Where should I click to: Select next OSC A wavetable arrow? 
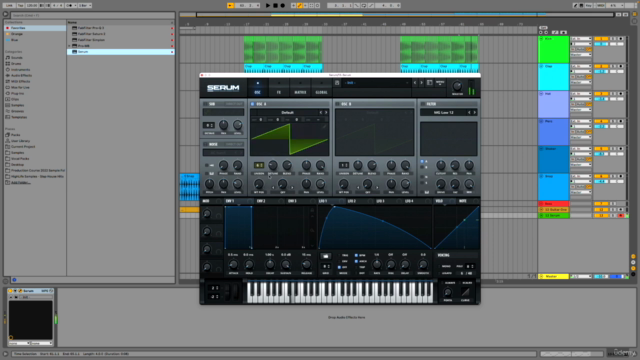click(x=326, y=112)
